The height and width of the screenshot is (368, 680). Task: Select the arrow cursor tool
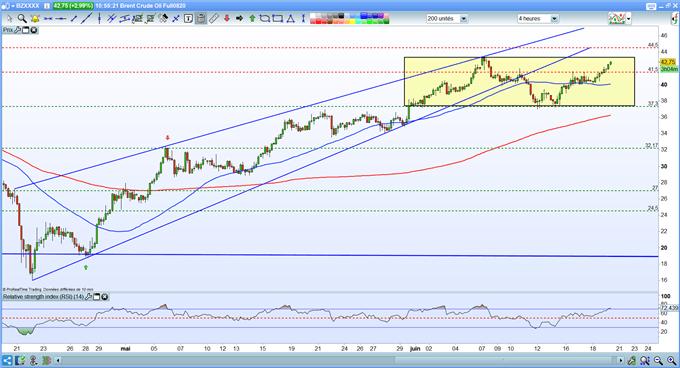[x=10, y=19]
